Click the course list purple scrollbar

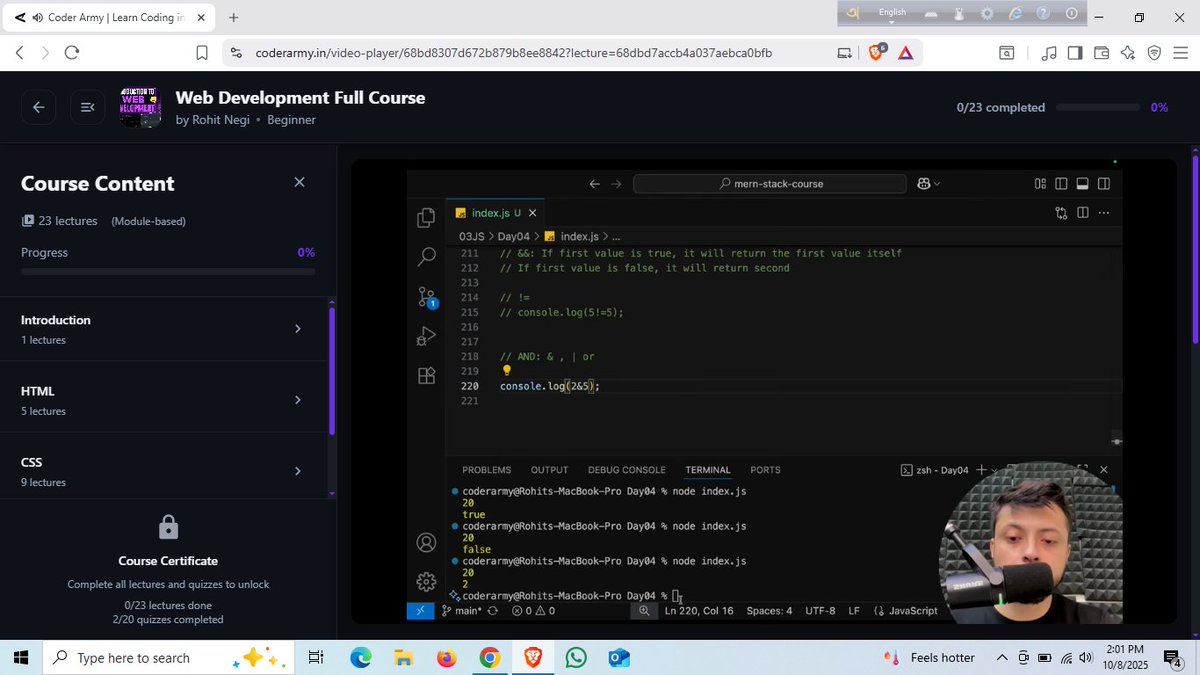coord(332,370)
